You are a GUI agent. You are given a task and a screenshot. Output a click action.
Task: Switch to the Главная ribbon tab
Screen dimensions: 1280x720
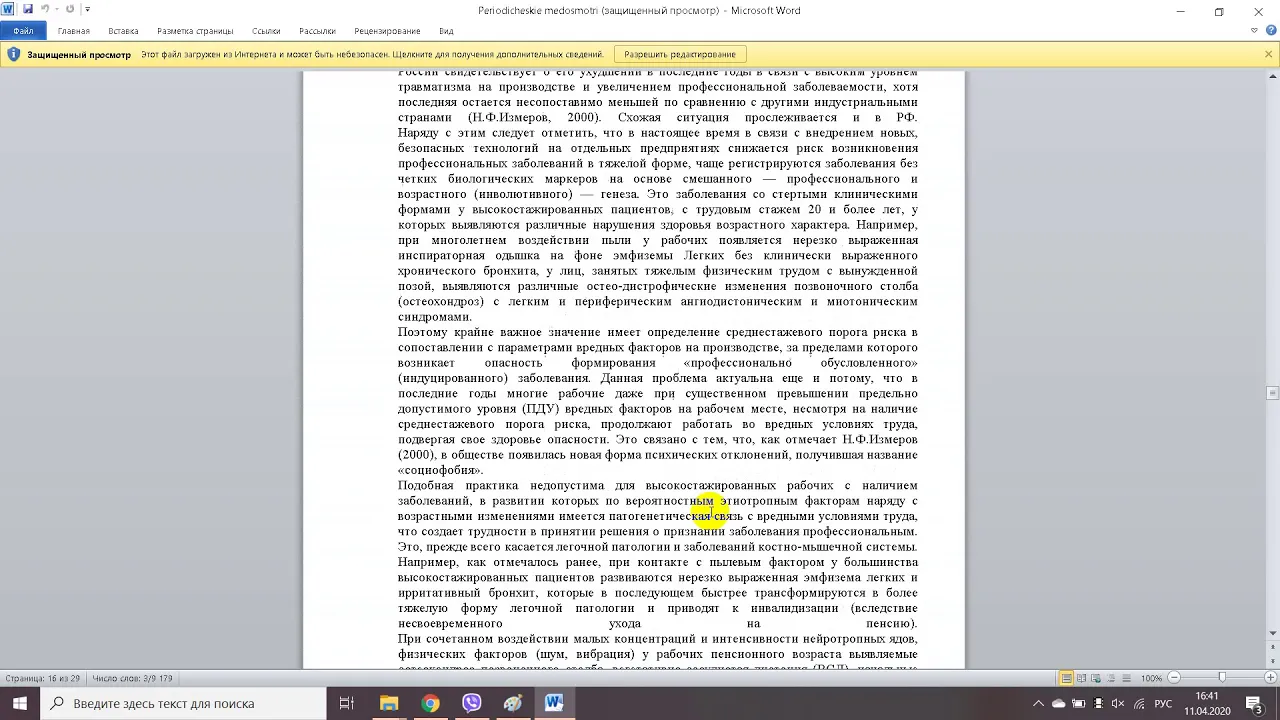(x=74, y=31)
